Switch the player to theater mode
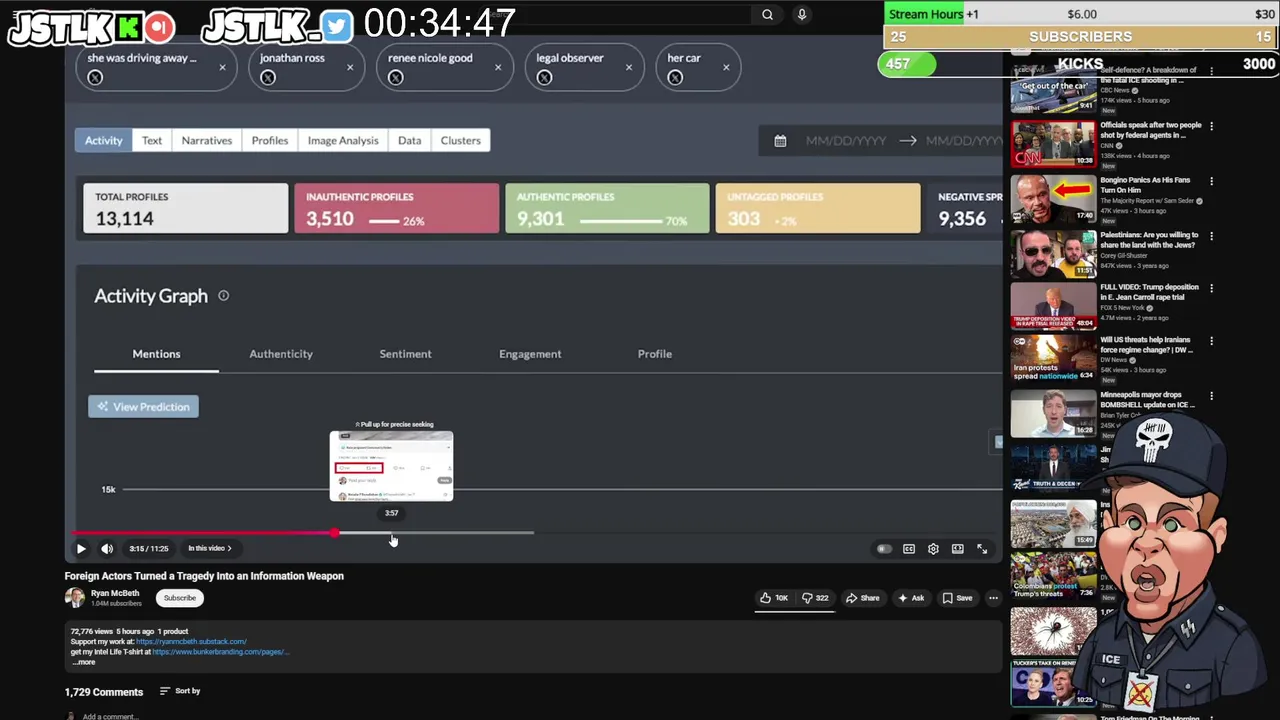 (x=958, y=548)
